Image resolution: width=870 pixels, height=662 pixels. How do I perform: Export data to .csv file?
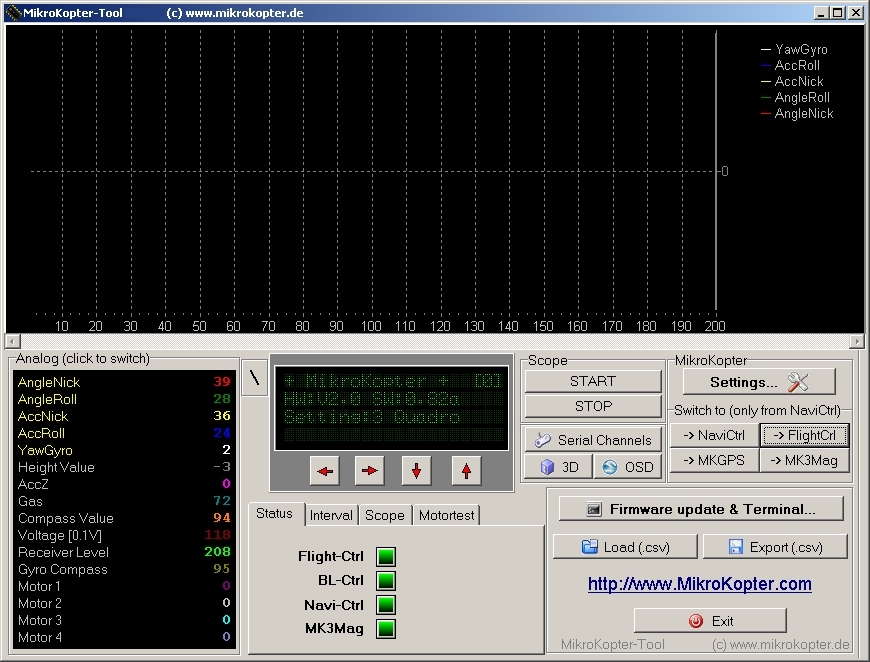pos(775,546)
